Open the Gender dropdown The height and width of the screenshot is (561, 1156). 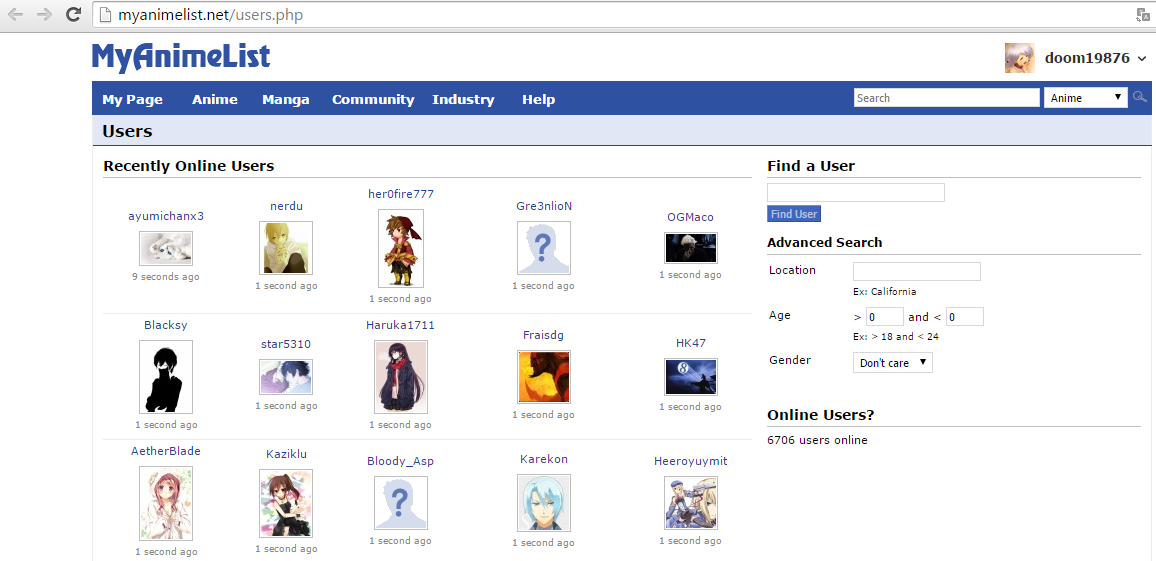(892, 363)
